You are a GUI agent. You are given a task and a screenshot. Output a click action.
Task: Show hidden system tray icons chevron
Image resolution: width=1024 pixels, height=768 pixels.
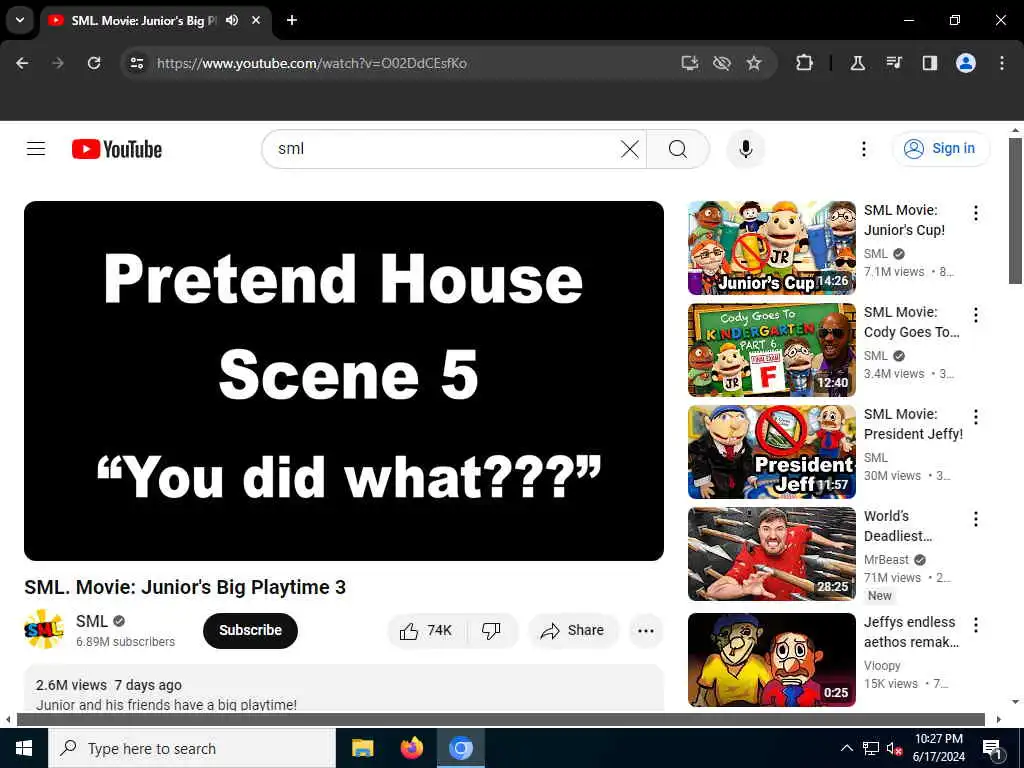click(846, 748)
